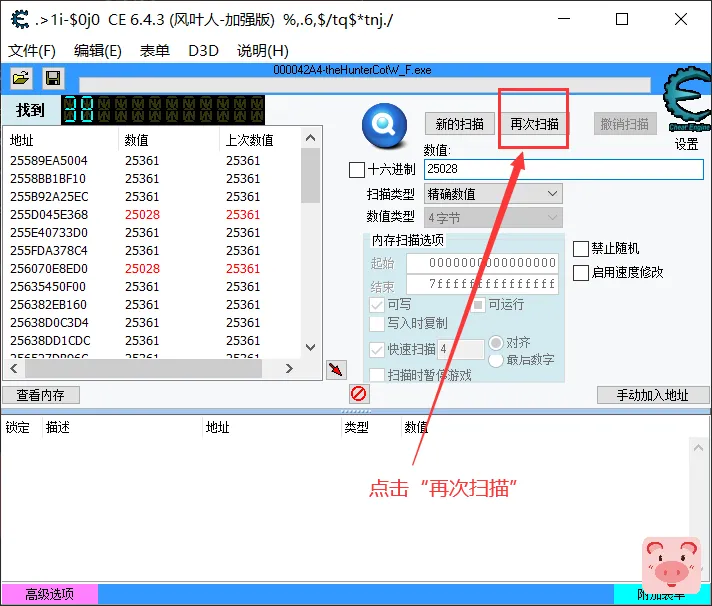Click the value input field showing 25028
712x606 pixels.
[x=564, y=169]
